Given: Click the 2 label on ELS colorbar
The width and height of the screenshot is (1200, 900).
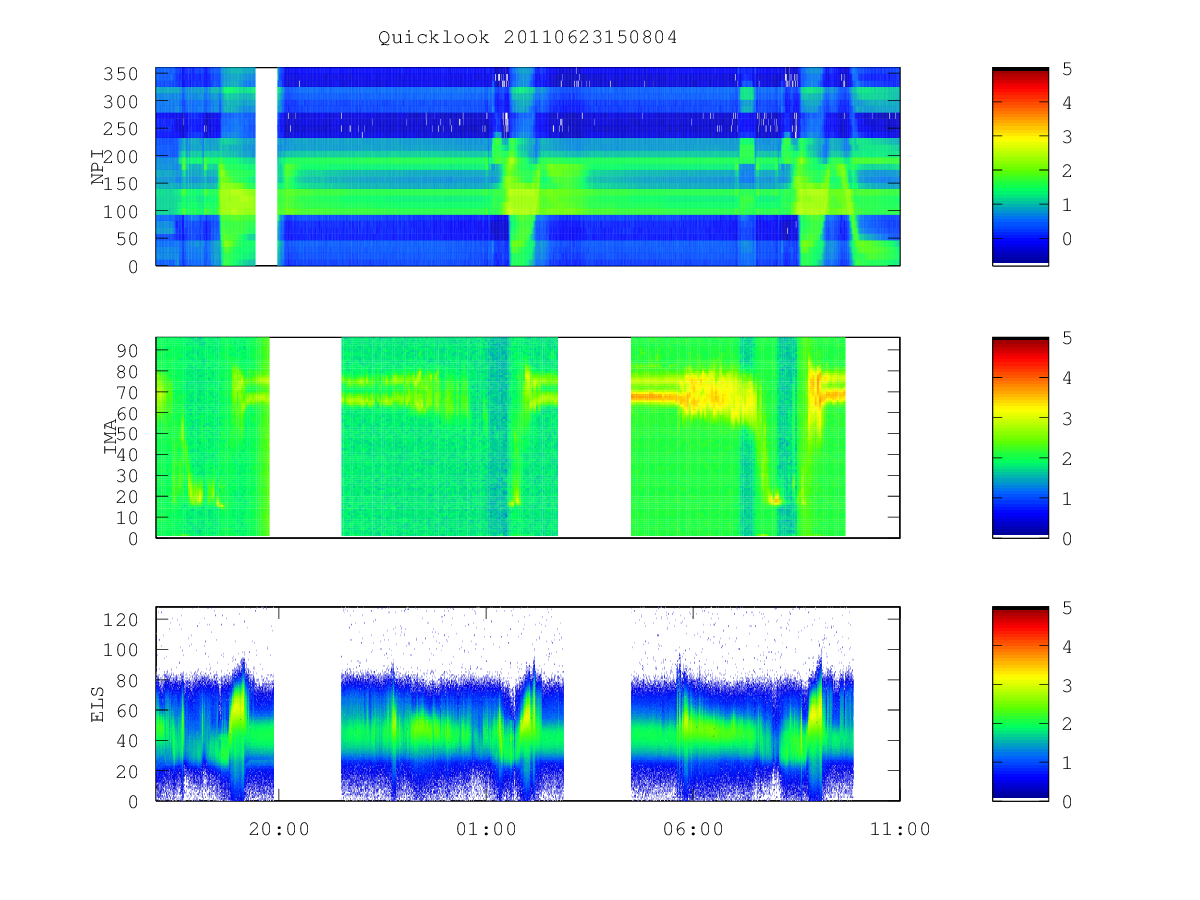Looking at the screenshot, I should (x=1068, y=724).
